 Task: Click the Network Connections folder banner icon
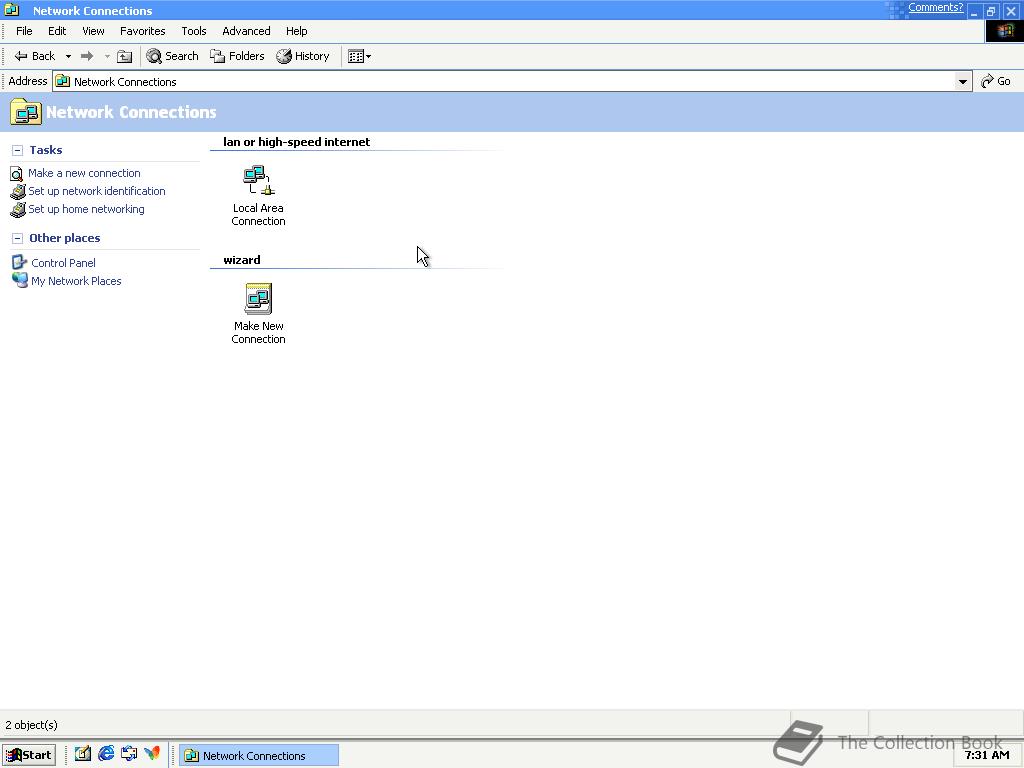click(x=25, y=112)
